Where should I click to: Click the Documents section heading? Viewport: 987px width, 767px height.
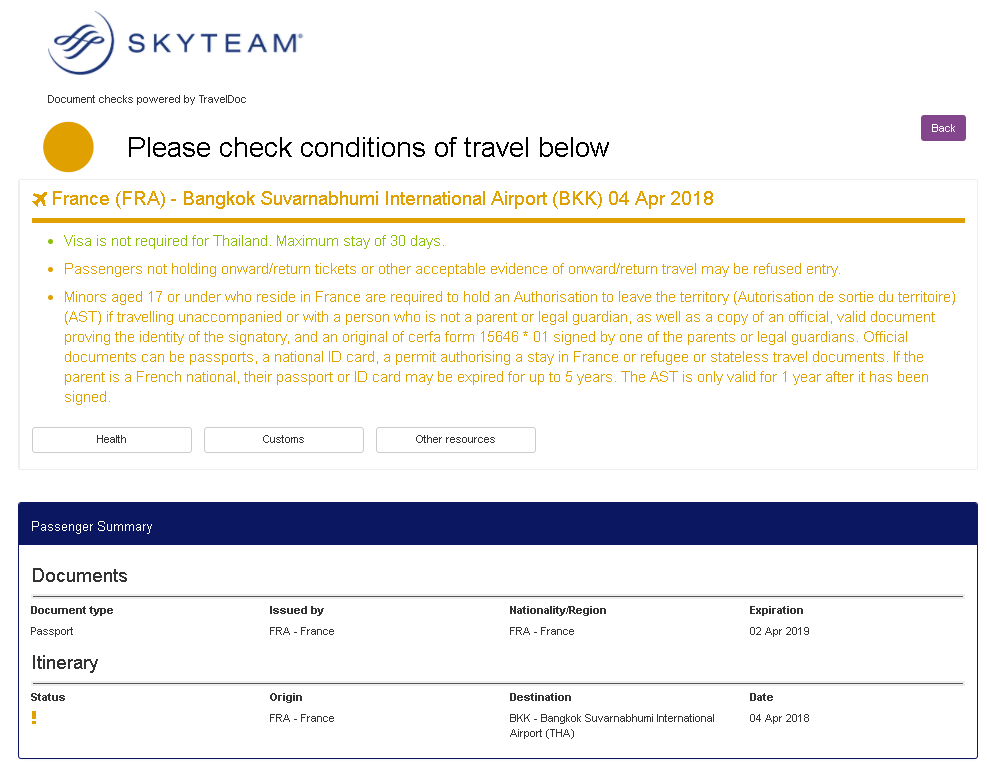pyautogui.click(x=79, y=576)
